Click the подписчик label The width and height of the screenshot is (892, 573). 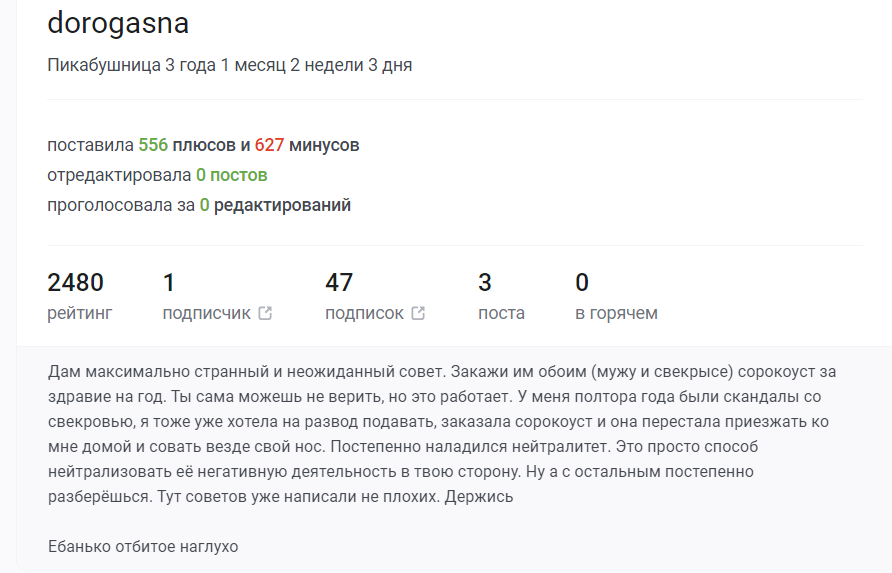pyautogui.click(x=206, y=313)
